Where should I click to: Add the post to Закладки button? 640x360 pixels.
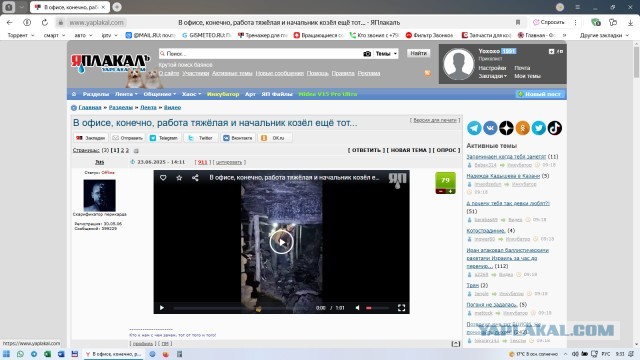pos(91,138)
